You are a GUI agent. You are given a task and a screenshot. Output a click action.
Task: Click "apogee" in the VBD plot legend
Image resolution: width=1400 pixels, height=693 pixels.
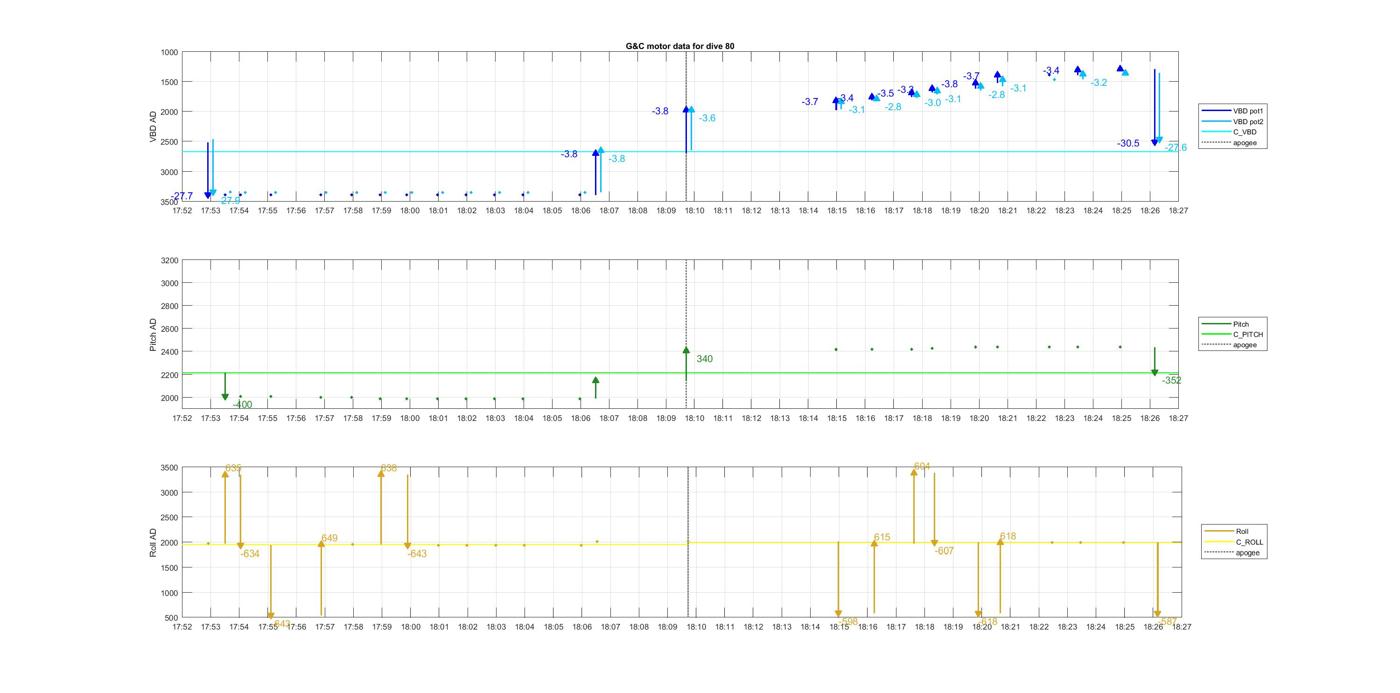pos(1229,143)
